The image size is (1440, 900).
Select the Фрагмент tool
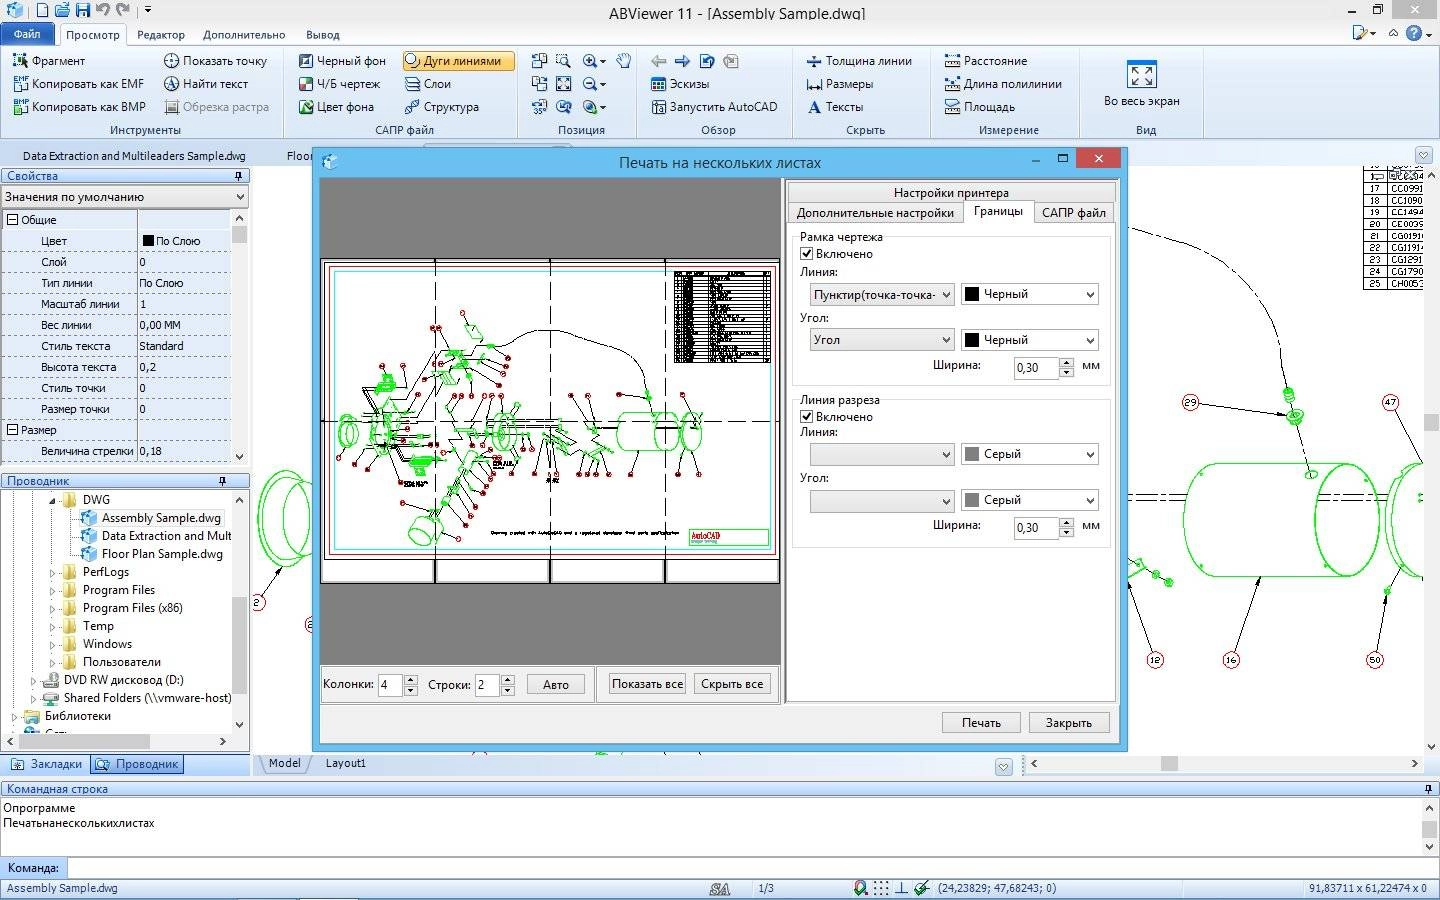(x=48, y=61)
